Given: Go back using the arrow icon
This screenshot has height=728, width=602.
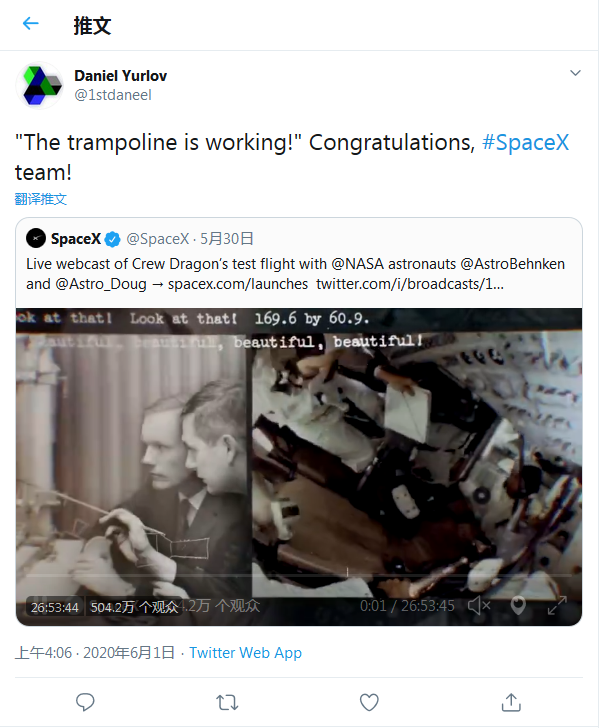Looking at the screenshot, I should click(x=31, y=24).
